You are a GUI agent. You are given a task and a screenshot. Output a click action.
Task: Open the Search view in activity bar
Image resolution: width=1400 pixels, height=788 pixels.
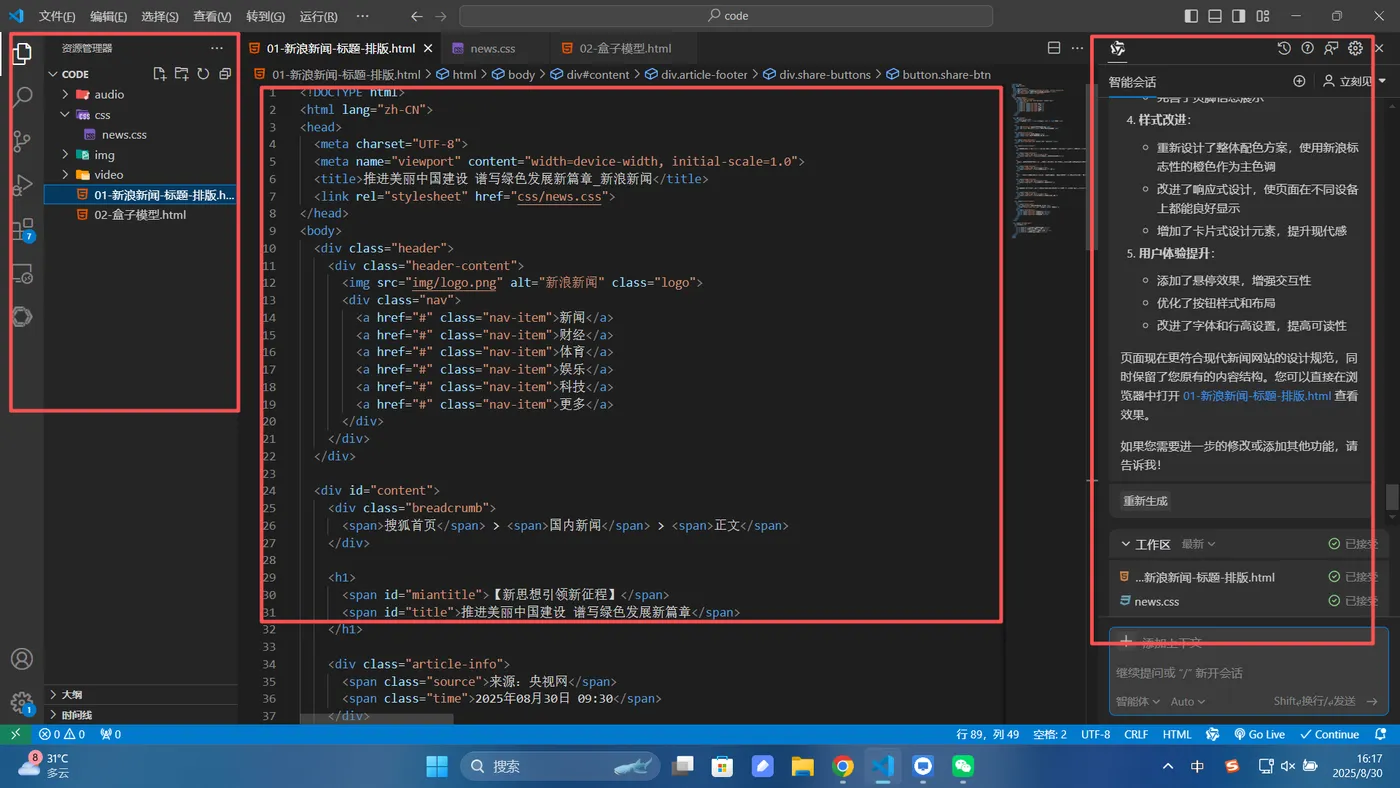click(x=22, y=97)
